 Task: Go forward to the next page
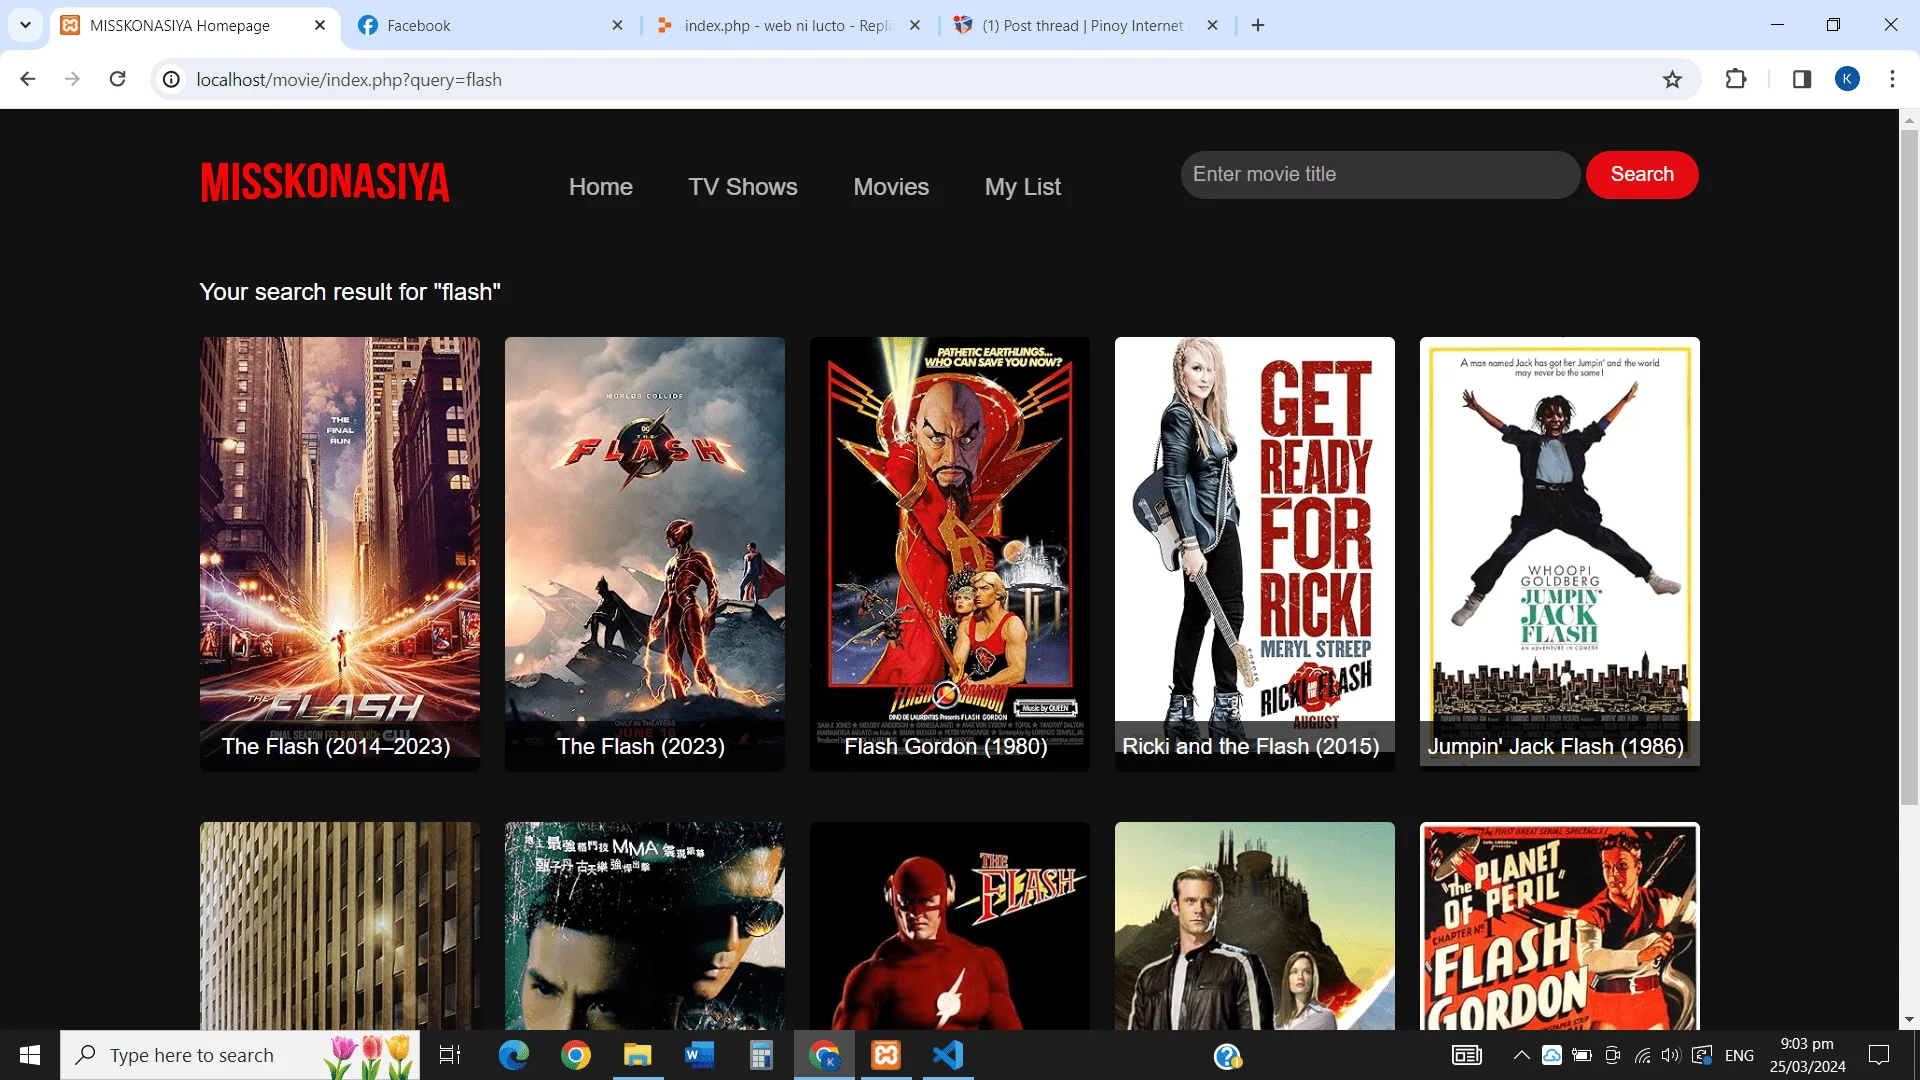pos(73,79)
